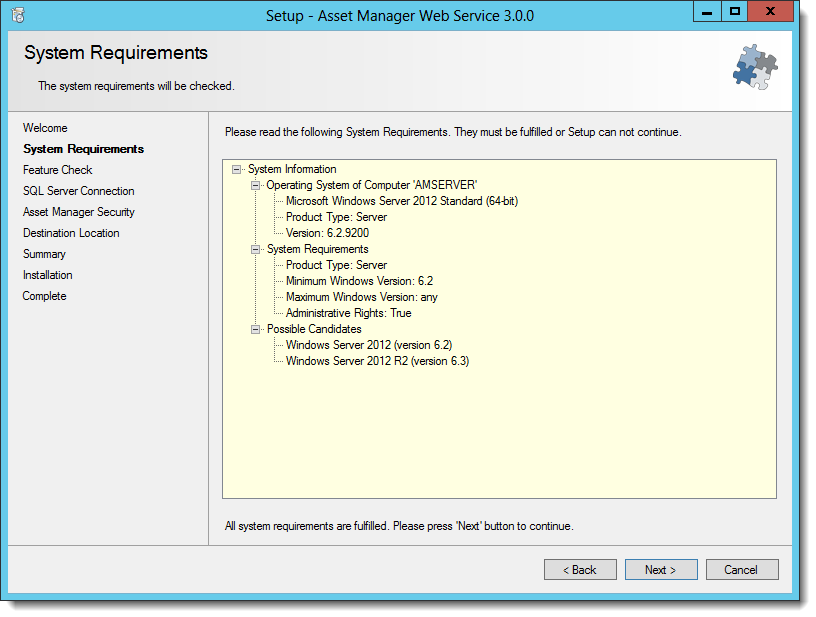Click the Possible Candidates label

tap(314, 329)
